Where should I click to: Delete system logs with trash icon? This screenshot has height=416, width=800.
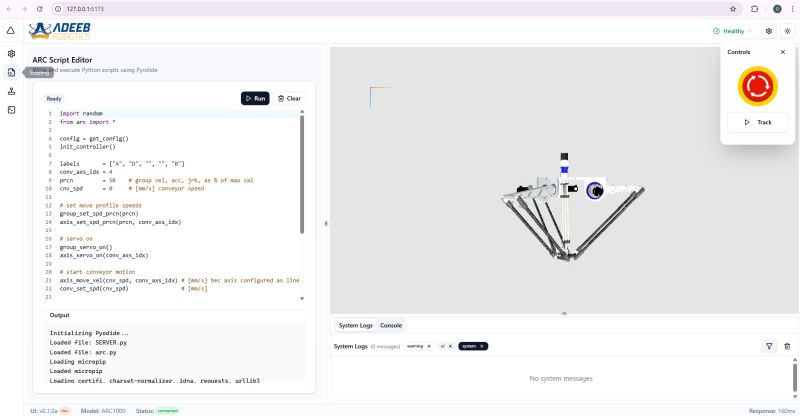coord(787,346)
